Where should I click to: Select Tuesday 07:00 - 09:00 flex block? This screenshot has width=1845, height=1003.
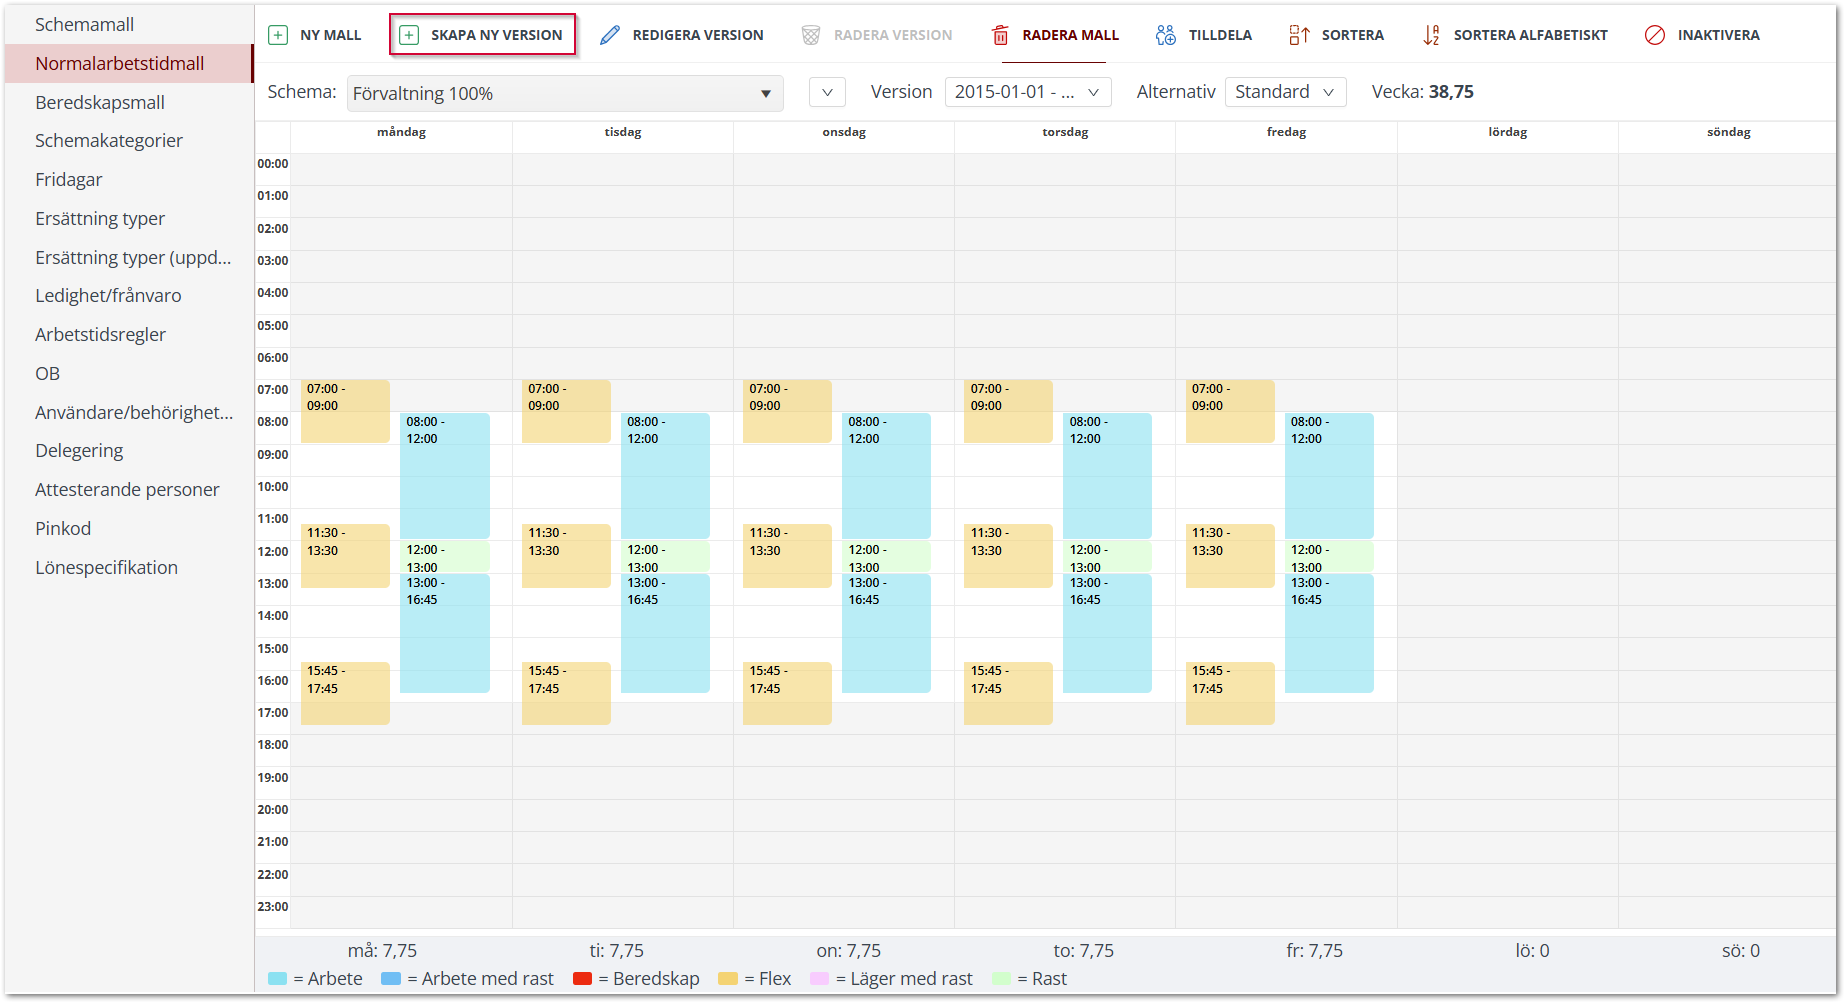566,411
